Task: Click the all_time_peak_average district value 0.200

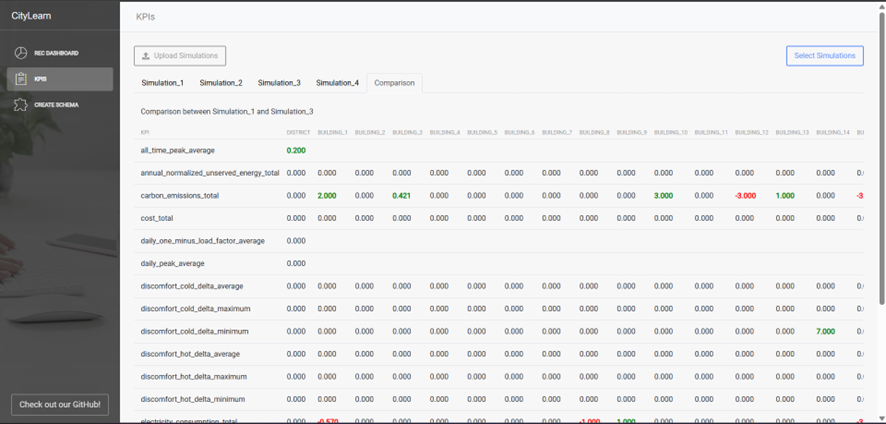Action: point(296,150)
